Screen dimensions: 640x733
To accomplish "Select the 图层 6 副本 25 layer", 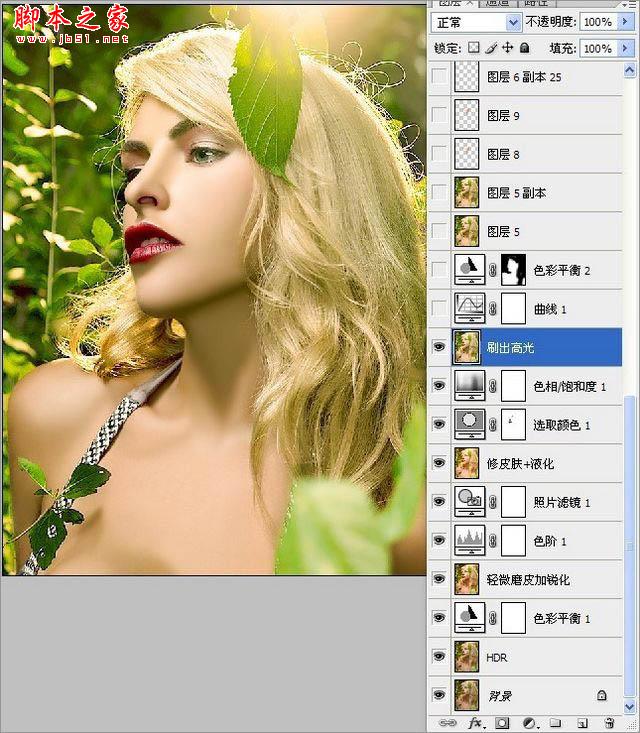I will coord(536,77).
